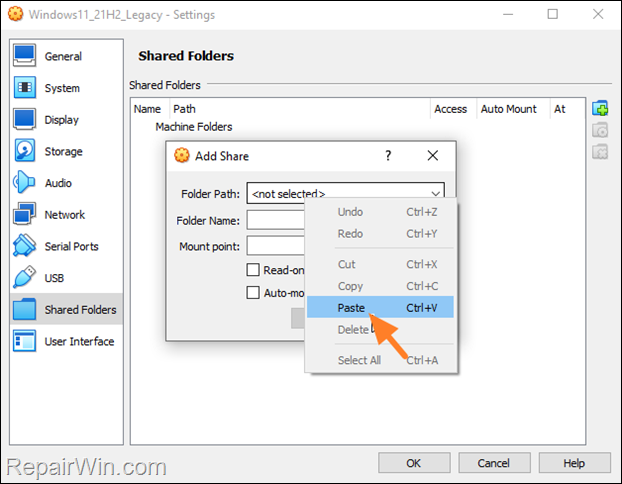Image resolution: width=622 pixels, height=484 pixels.
Task: Select the Display label in sidebar
Action: [61, 120]
